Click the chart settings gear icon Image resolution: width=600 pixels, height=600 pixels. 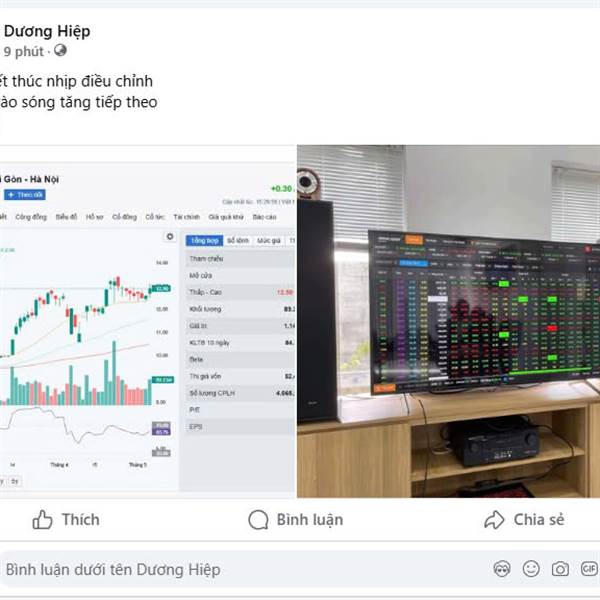pos(170,236)
